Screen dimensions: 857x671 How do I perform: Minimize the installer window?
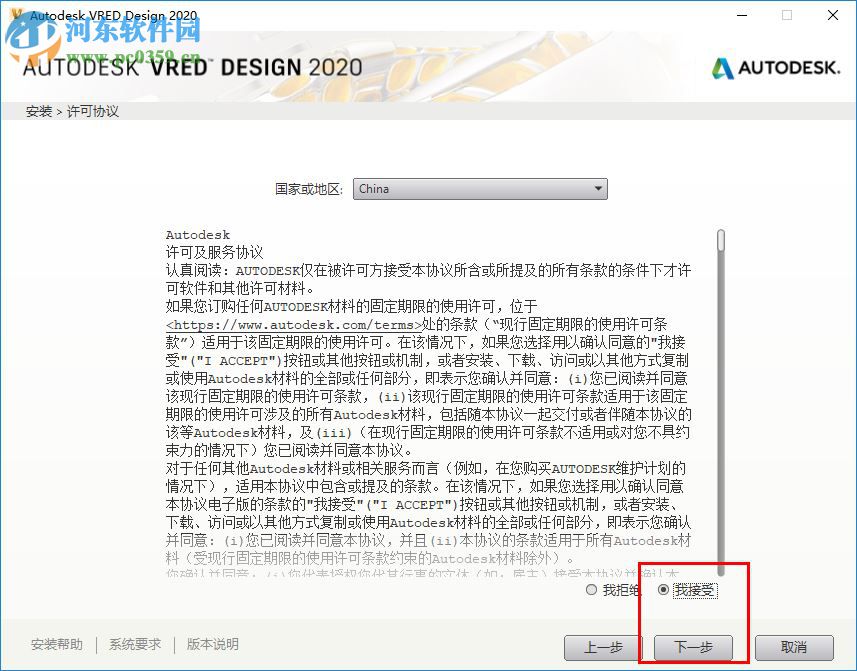[x=741, y=16]
